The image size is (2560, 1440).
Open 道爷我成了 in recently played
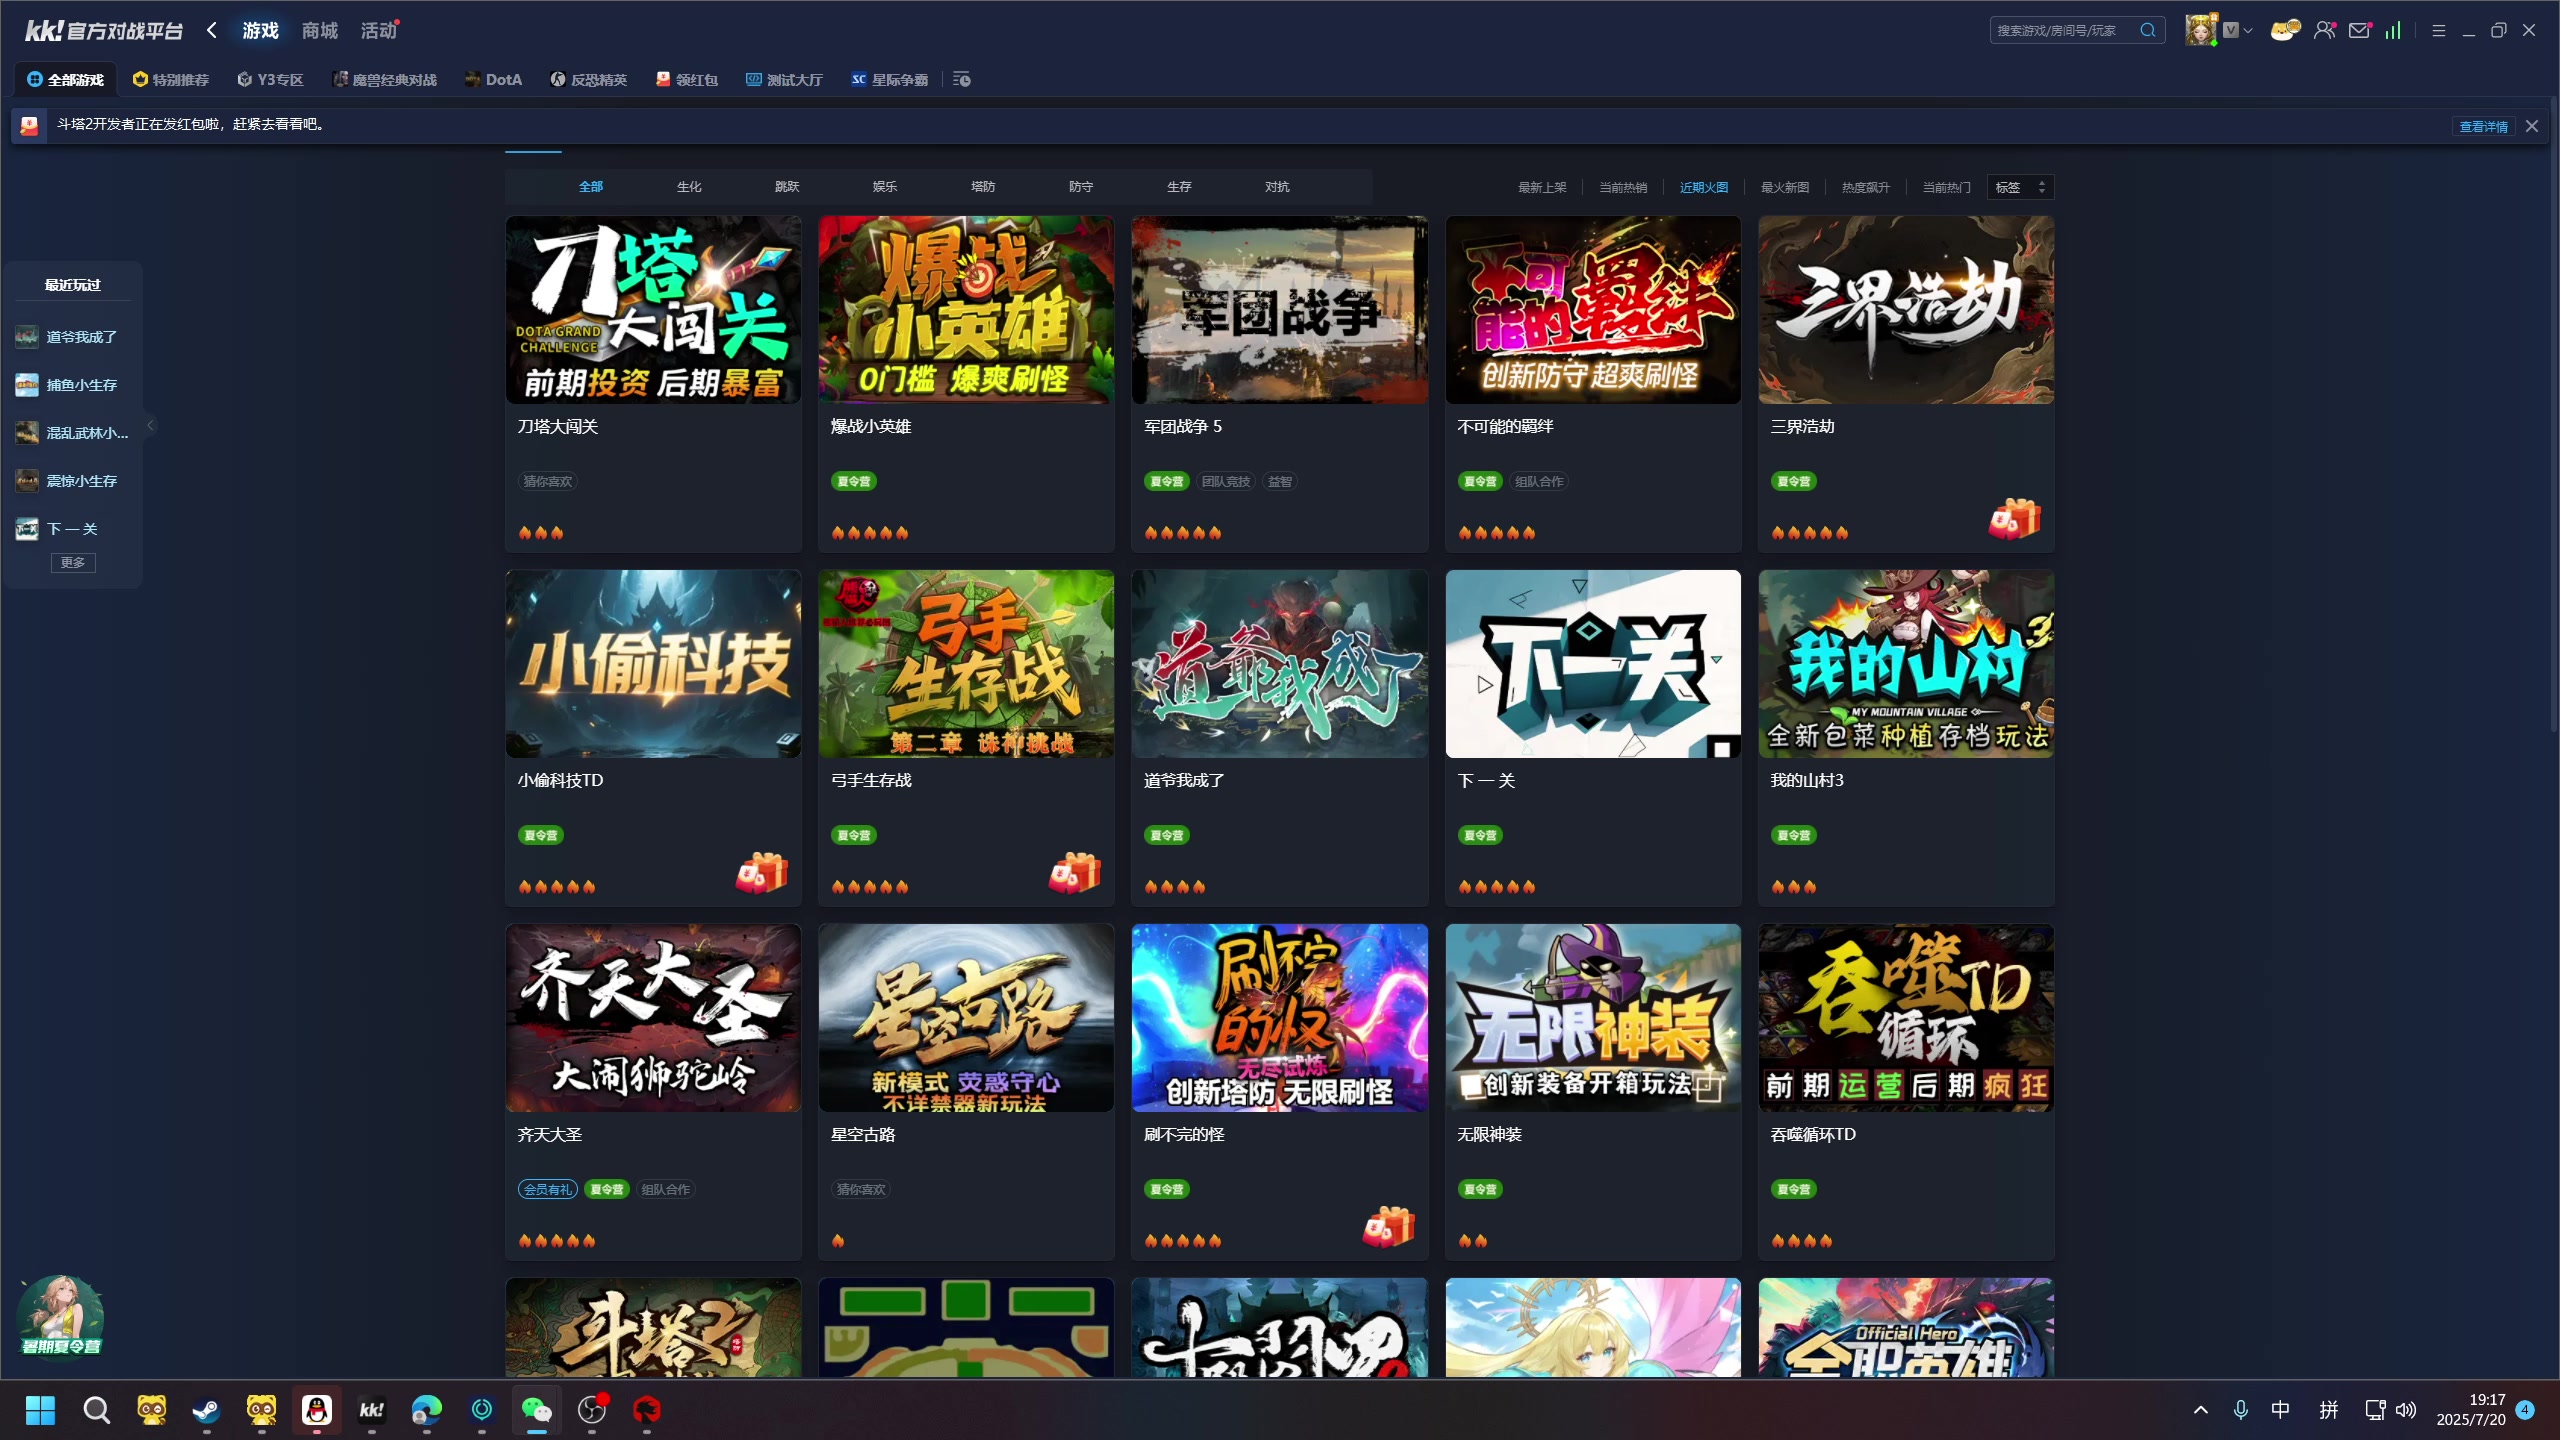(72, 337)
